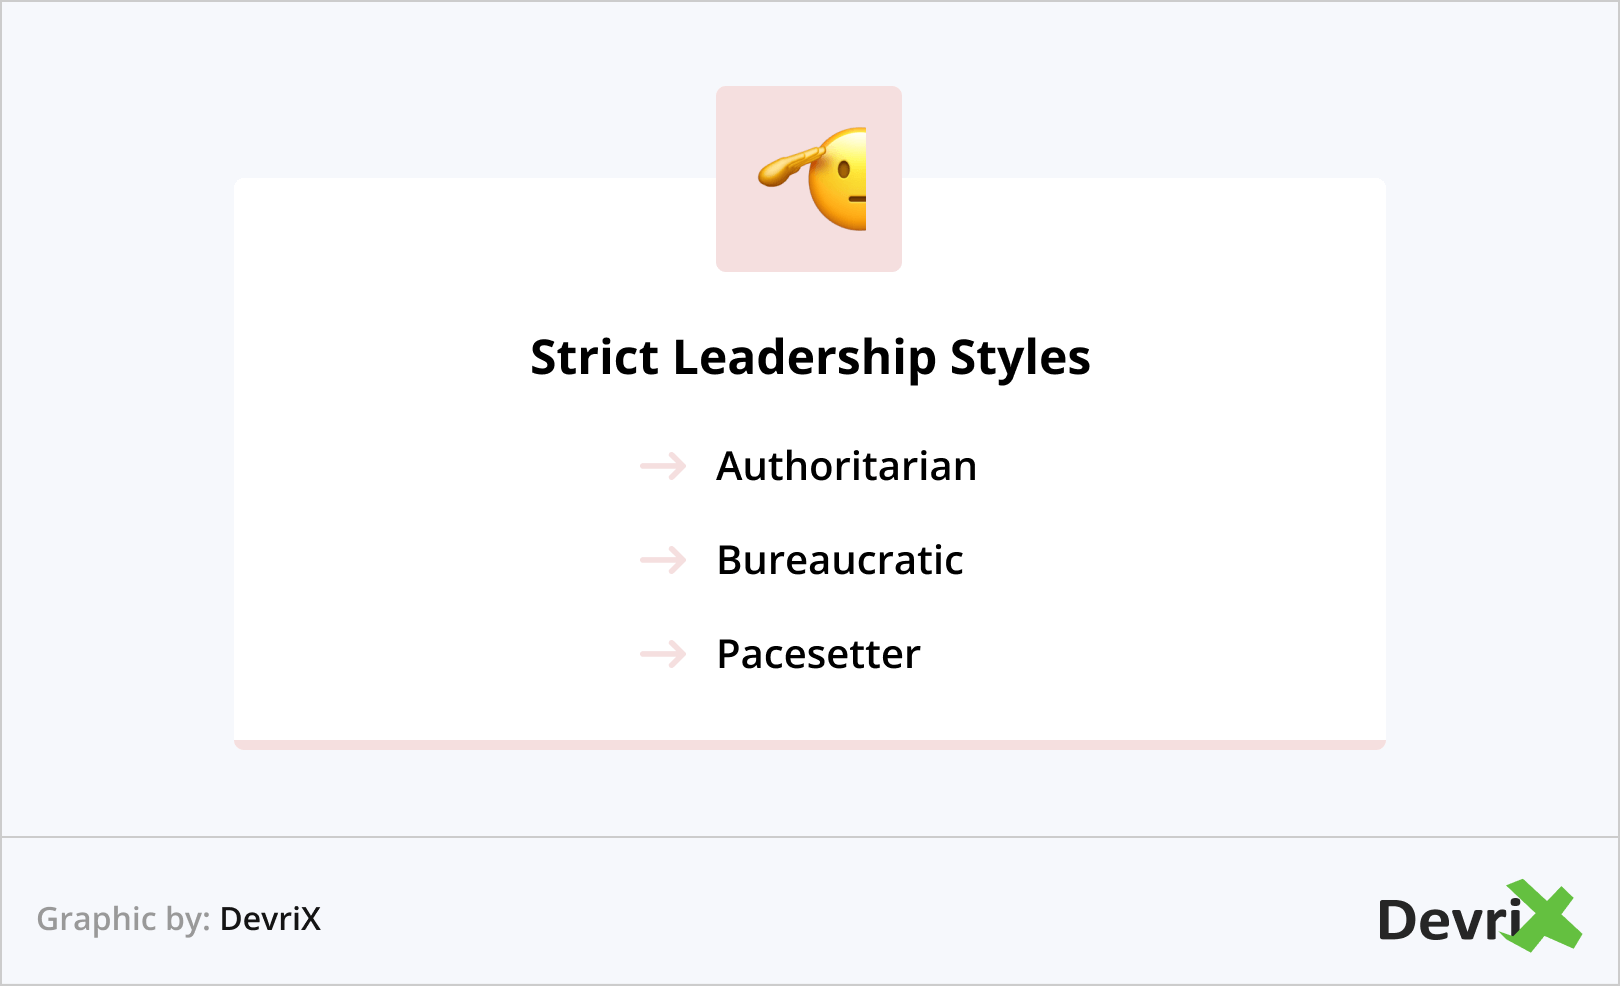
Task: Click the word Strict in the heading
Action: click(594, 357)
